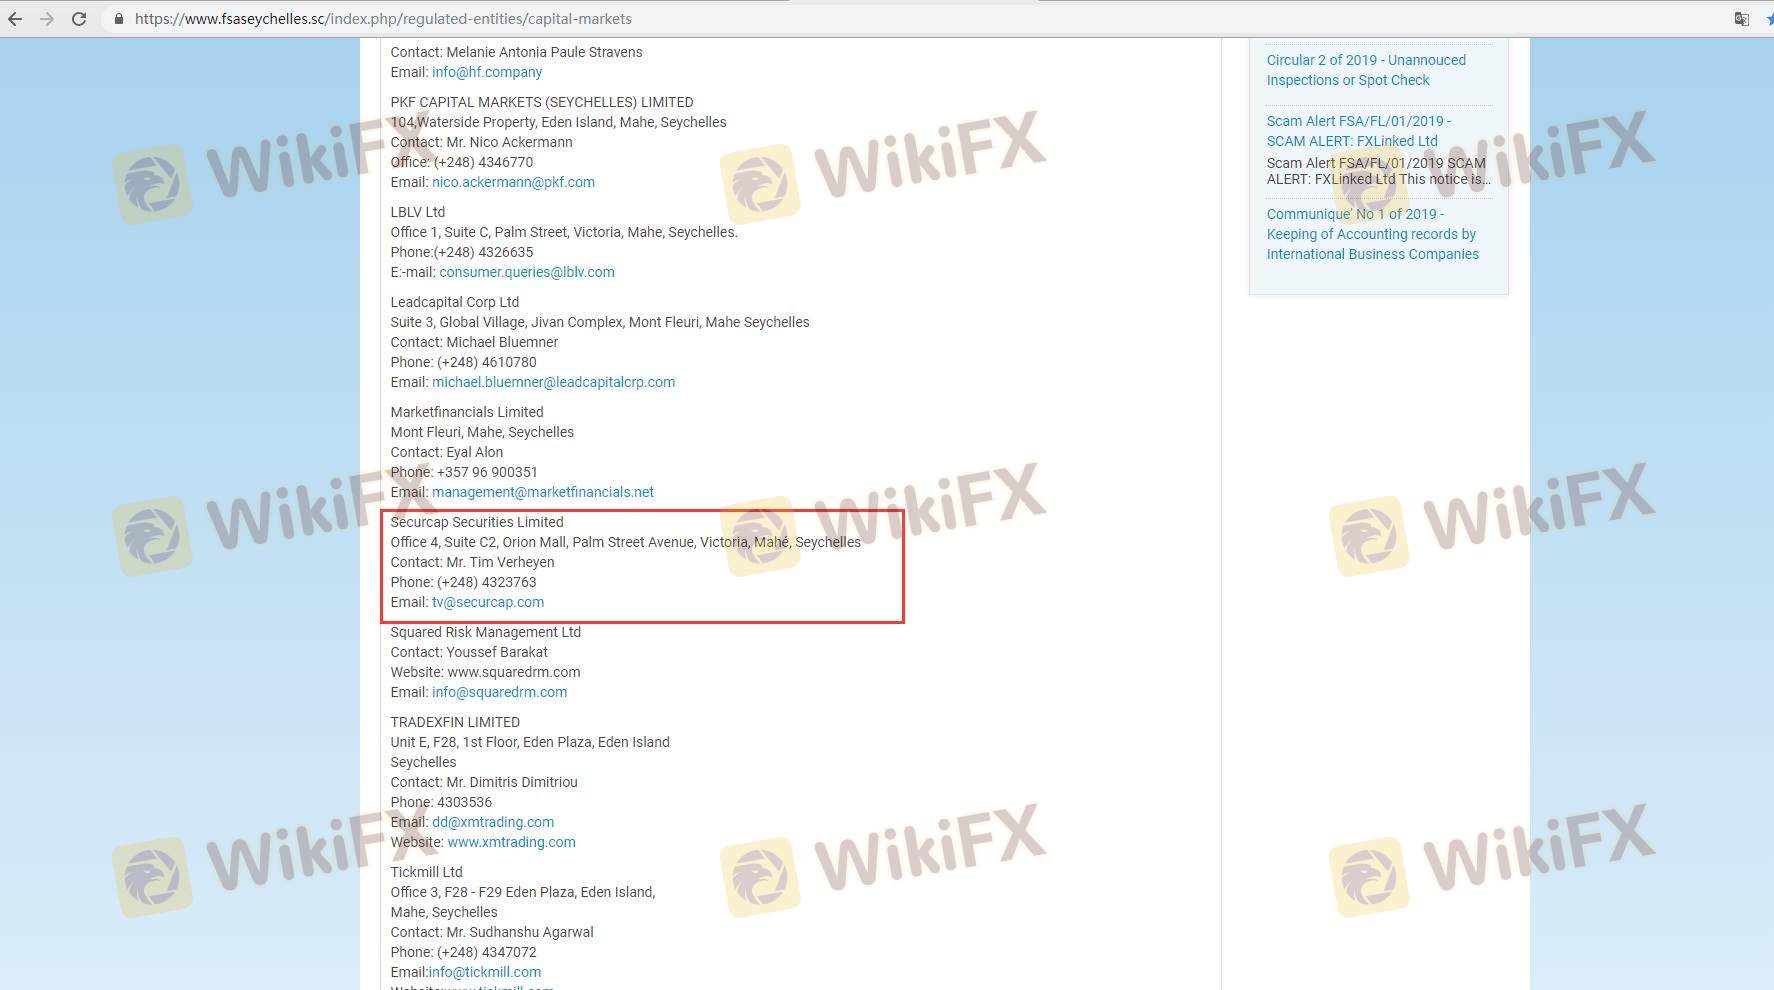Image resolution: width=1774 pixels, height=990 pixels.
Task: Select the Waterside Property, Eden Island address
Action: click(x=558, y=122)
